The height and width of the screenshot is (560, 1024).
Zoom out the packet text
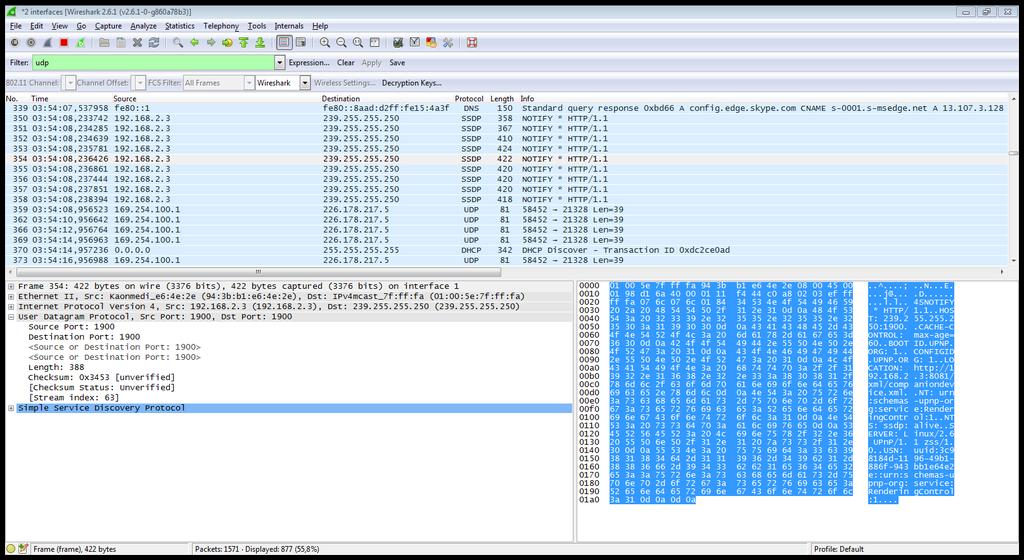tap(341, 42)
